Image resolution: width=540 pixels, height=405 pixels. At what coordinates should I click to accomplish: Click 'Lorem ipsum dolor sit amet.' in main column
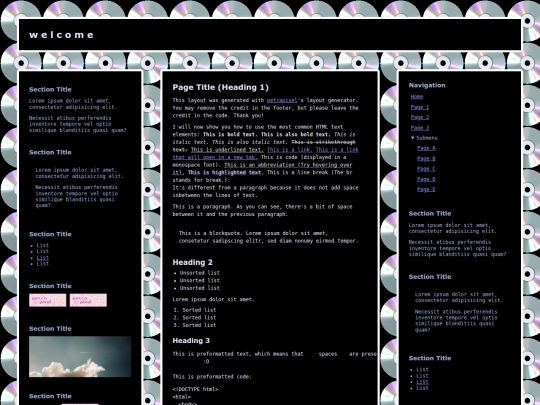213,300
